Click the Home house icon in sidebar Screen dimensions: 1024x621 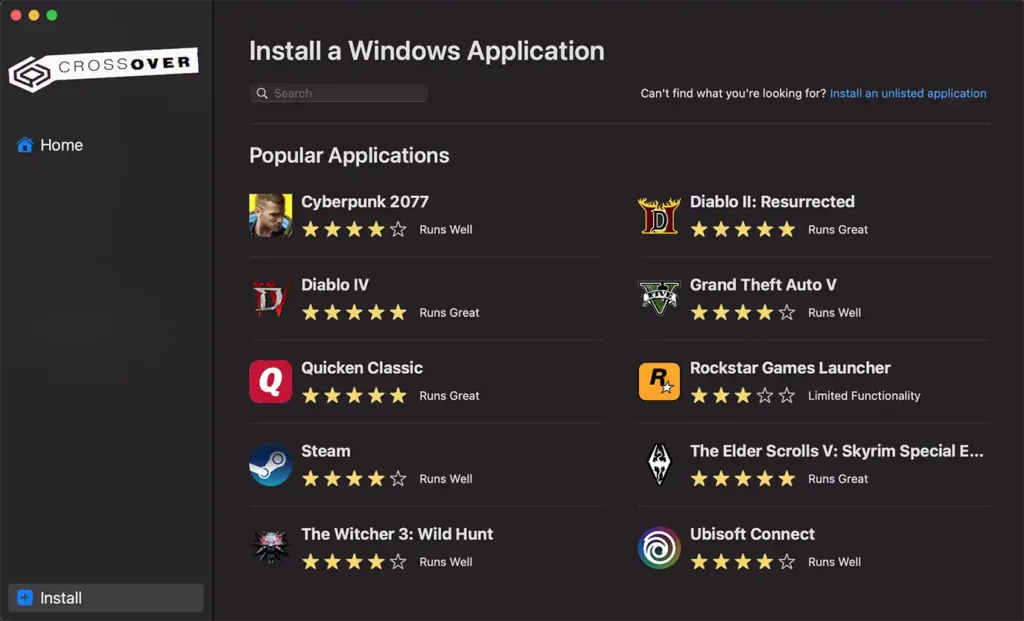pos(25,144)
